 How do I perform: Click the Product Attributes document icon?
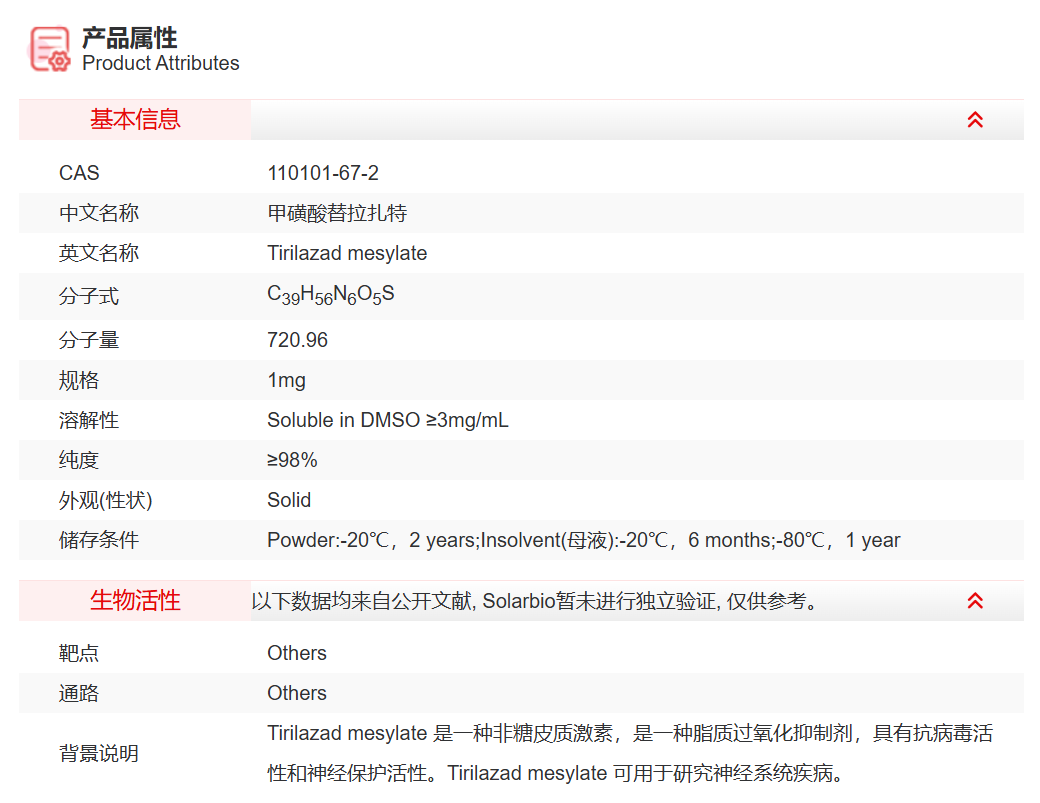[x=50, y=49]
